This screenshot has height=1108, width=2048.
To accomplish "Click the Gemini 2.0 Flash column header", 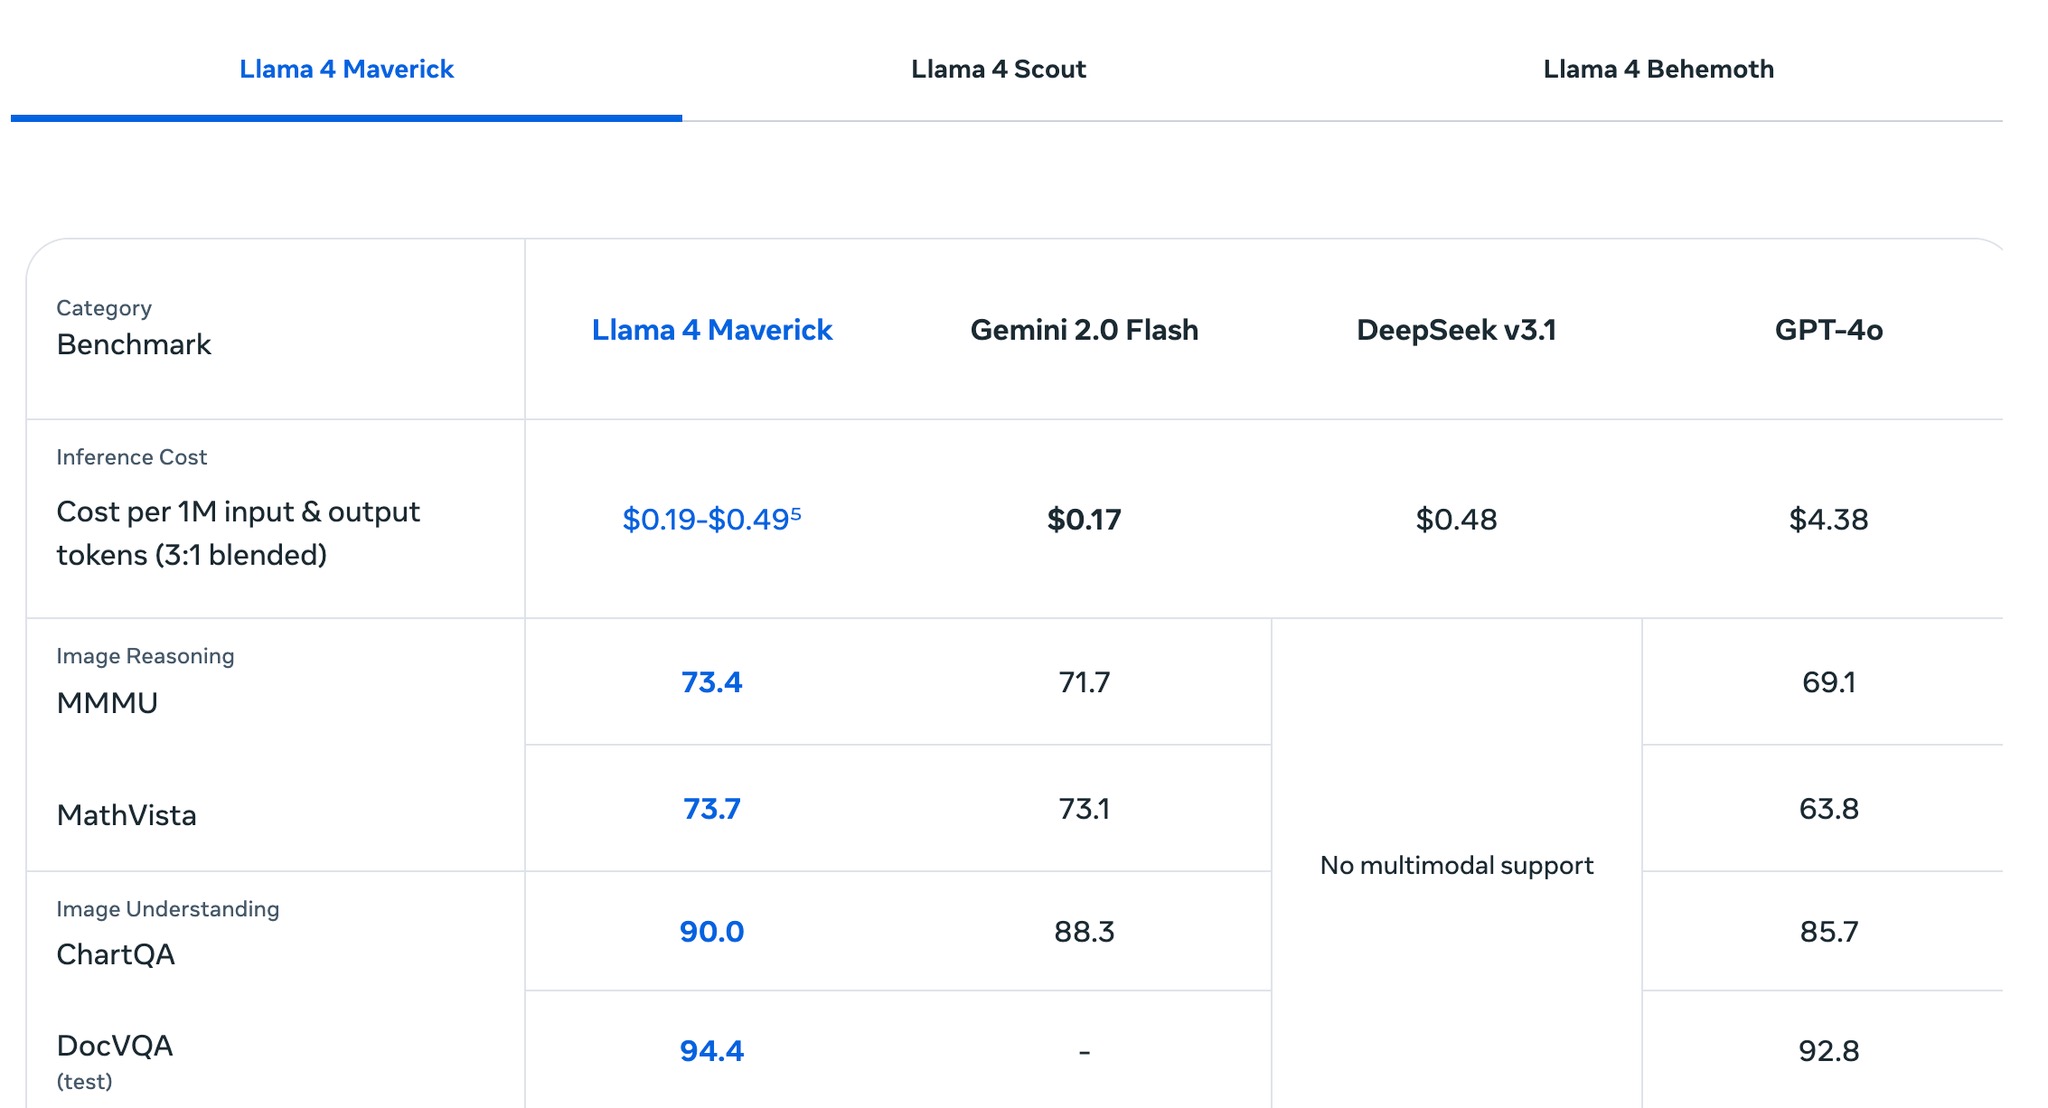I will coord(1084,330).
